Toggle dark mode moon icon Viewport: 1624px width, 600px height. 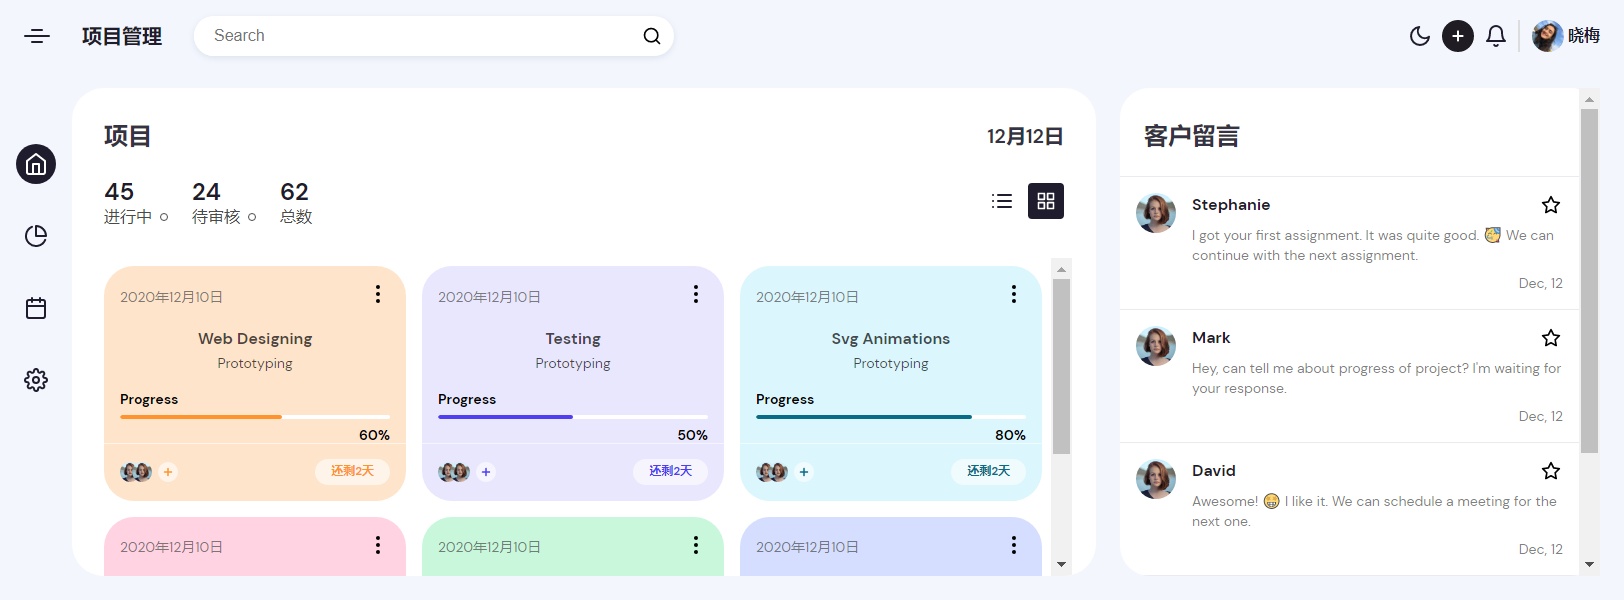1420,36
